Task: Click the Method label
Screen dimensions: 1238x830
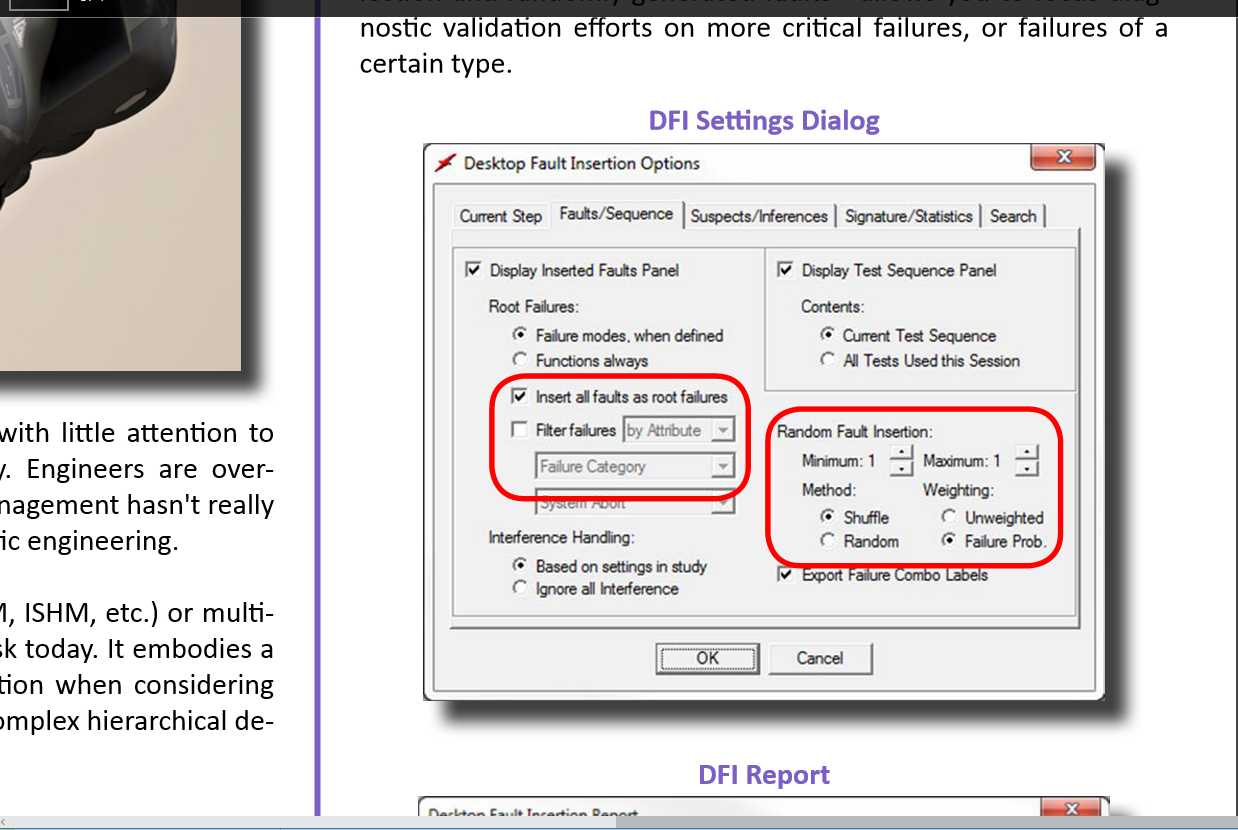Action: tap(829, 490)
